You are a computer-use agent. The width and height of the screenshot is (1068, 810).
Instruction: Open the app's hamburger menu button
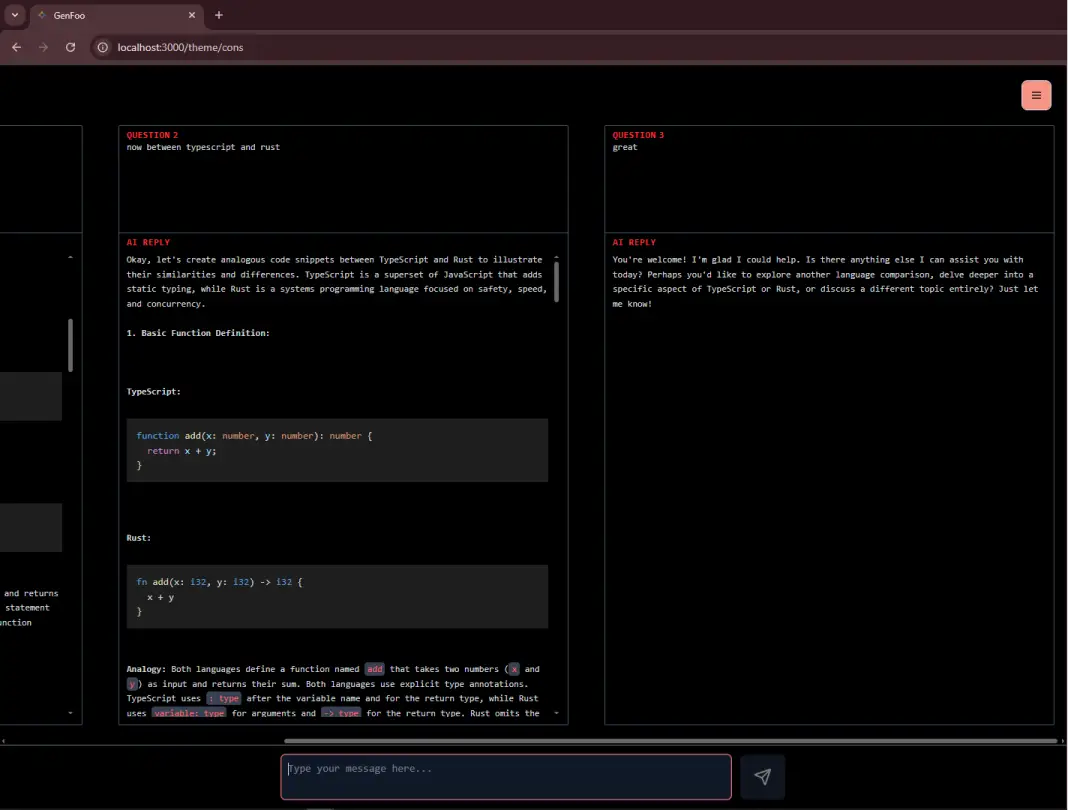1036,95
